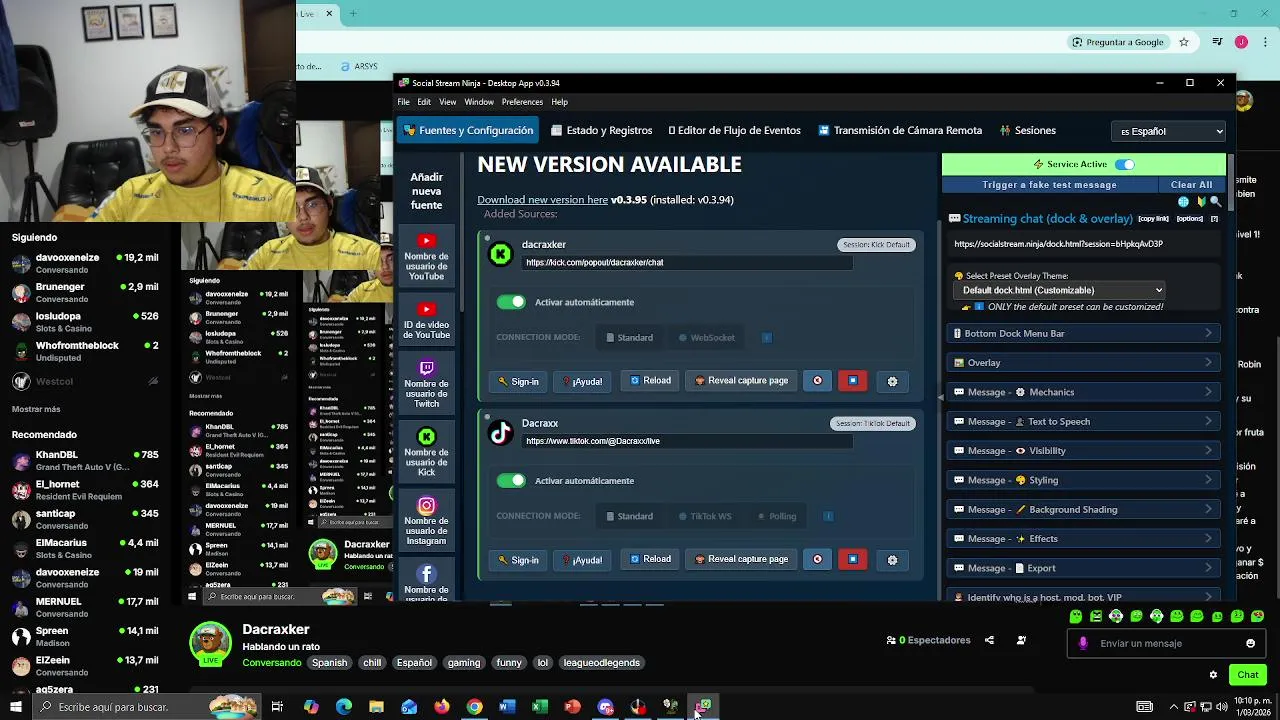
Task: Open the Preferences menu
Action: (522, 102)
